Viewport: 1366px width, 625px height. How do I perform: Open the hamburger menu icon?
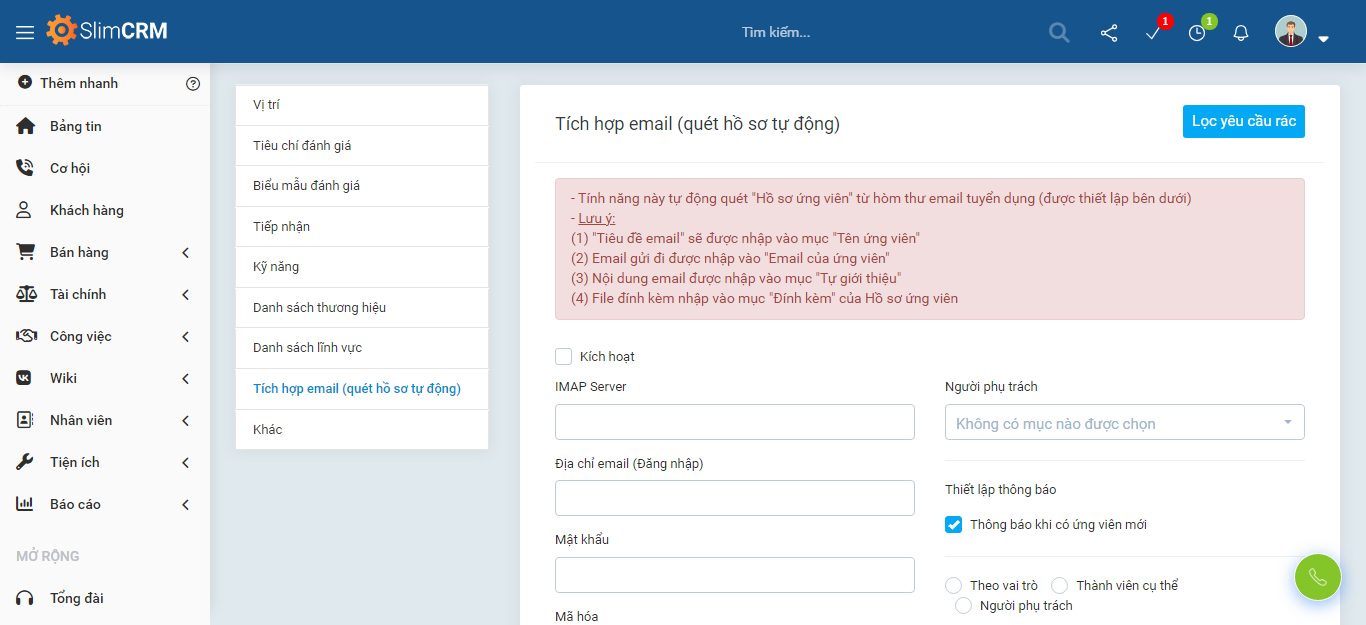[25, 32]
